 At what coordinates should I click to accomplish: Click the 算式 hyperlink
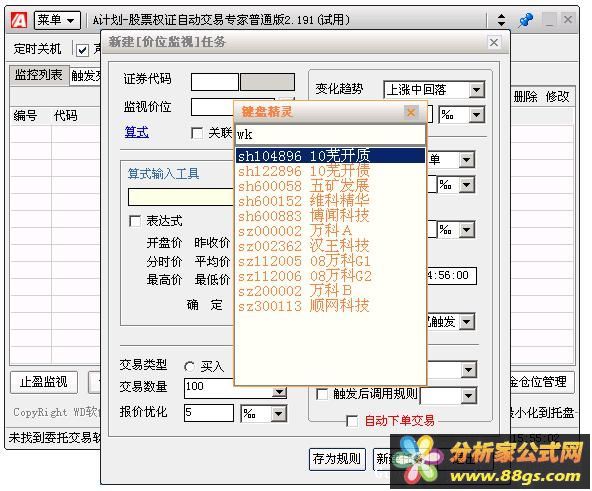(x=137, y=132)
